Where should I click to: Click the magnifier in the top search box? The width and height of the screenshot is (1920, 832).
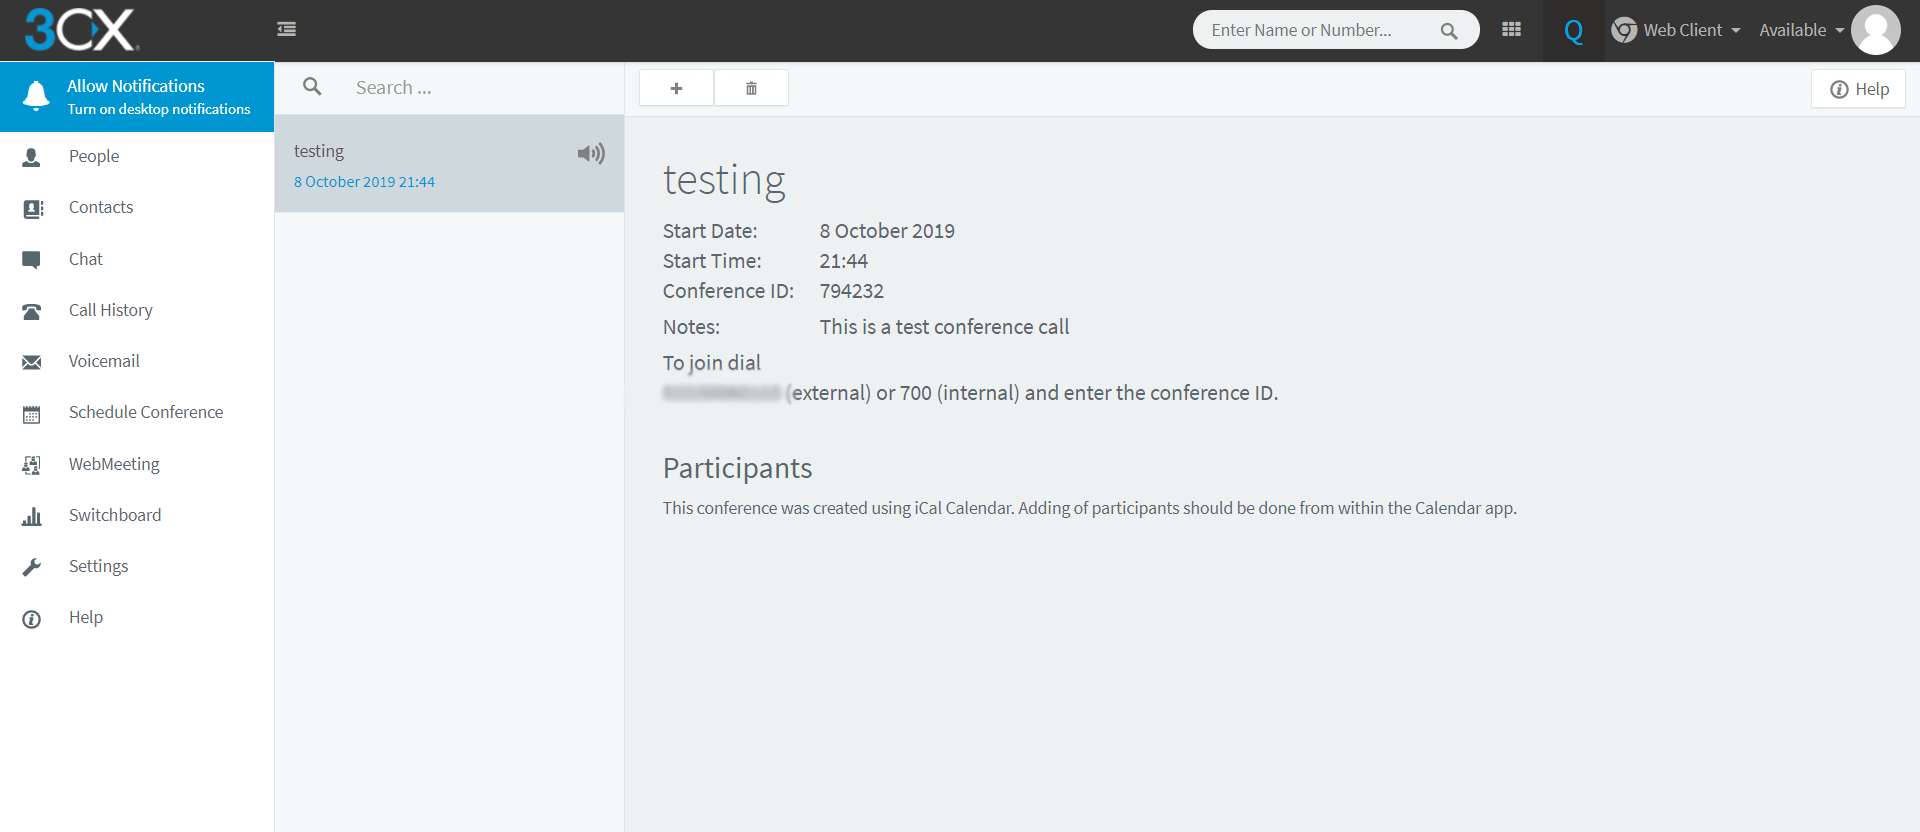1448,31
